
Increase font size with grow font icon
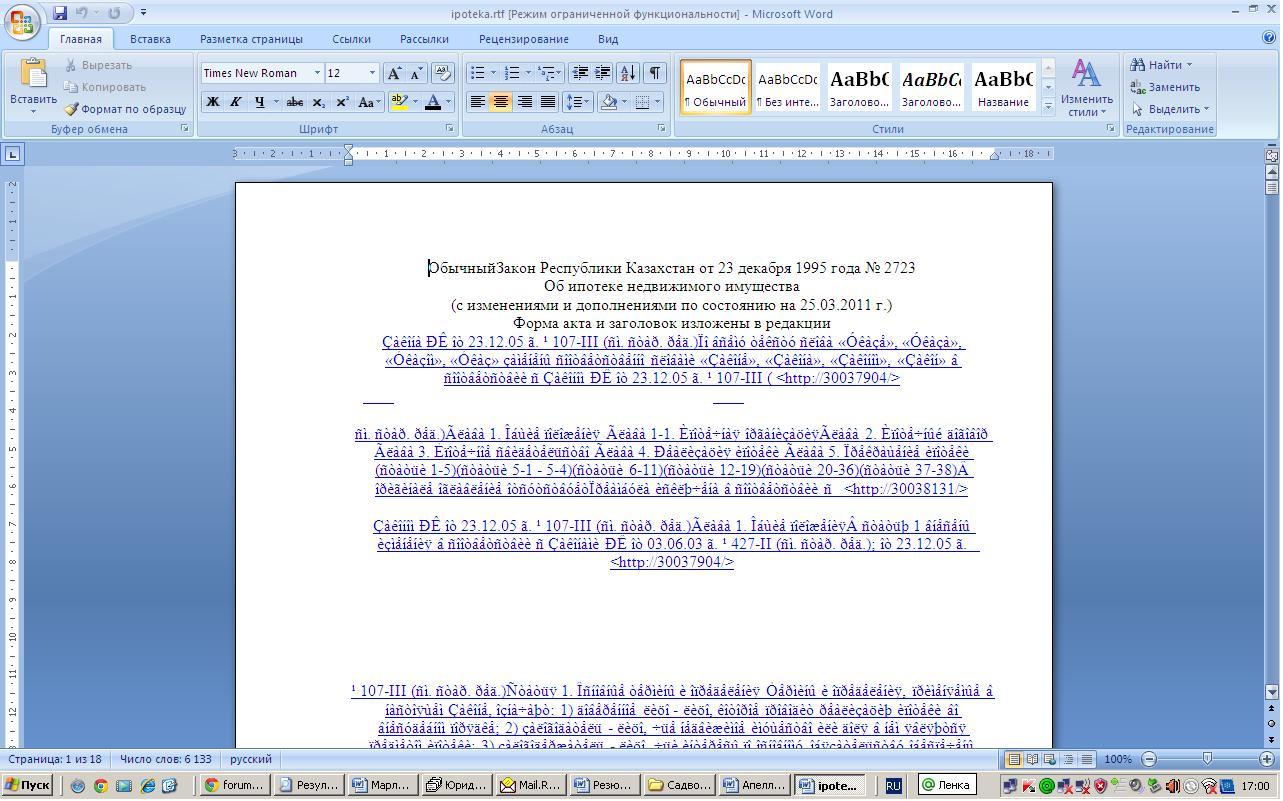(x=394, y=73)
